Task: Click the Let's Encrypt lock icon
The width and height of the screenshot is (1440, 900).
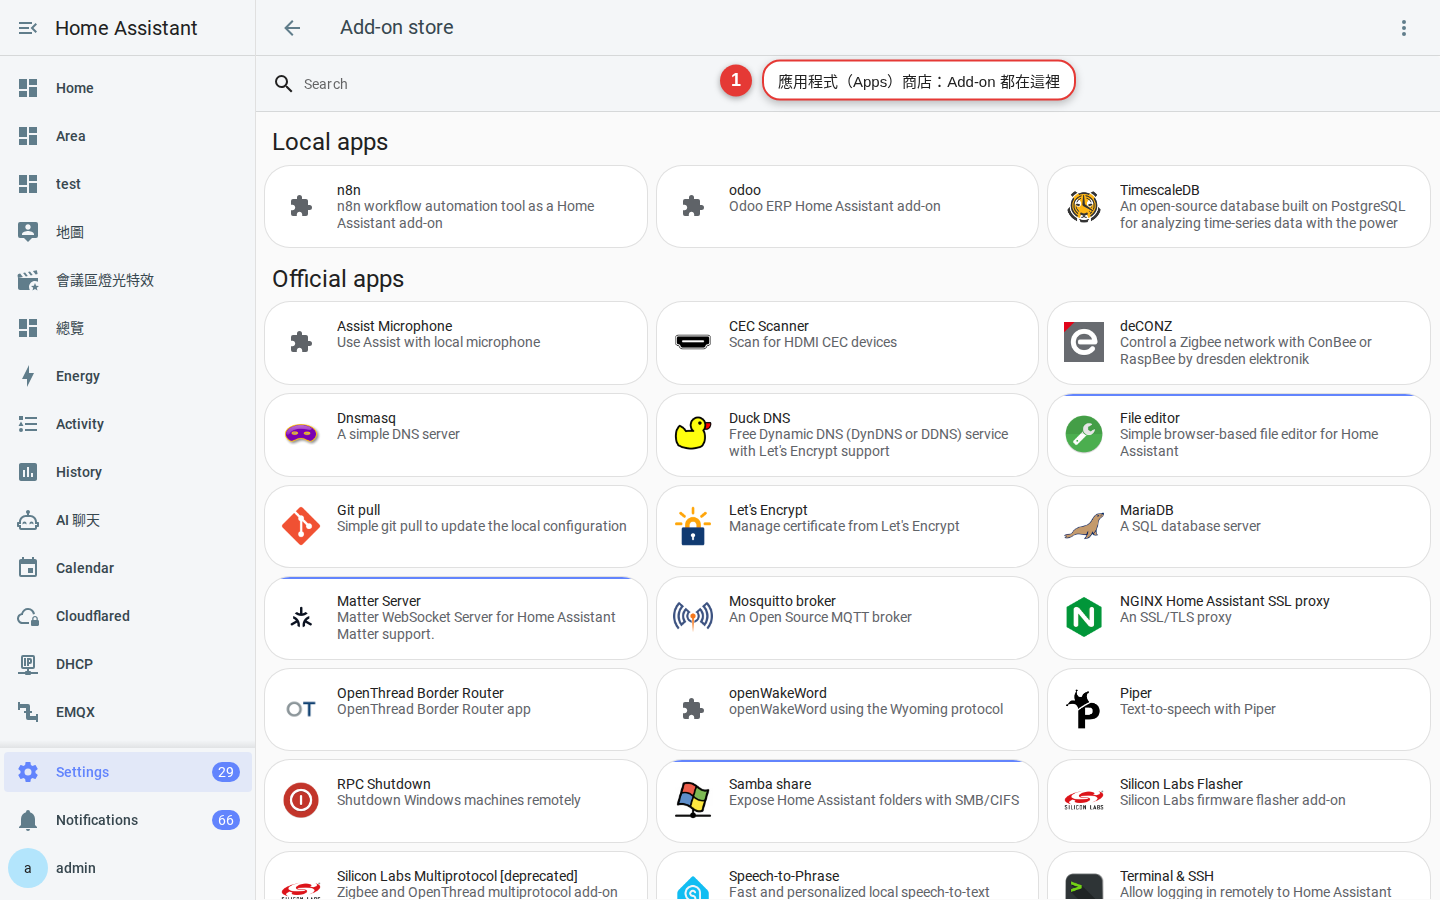Action: (693, 526)
